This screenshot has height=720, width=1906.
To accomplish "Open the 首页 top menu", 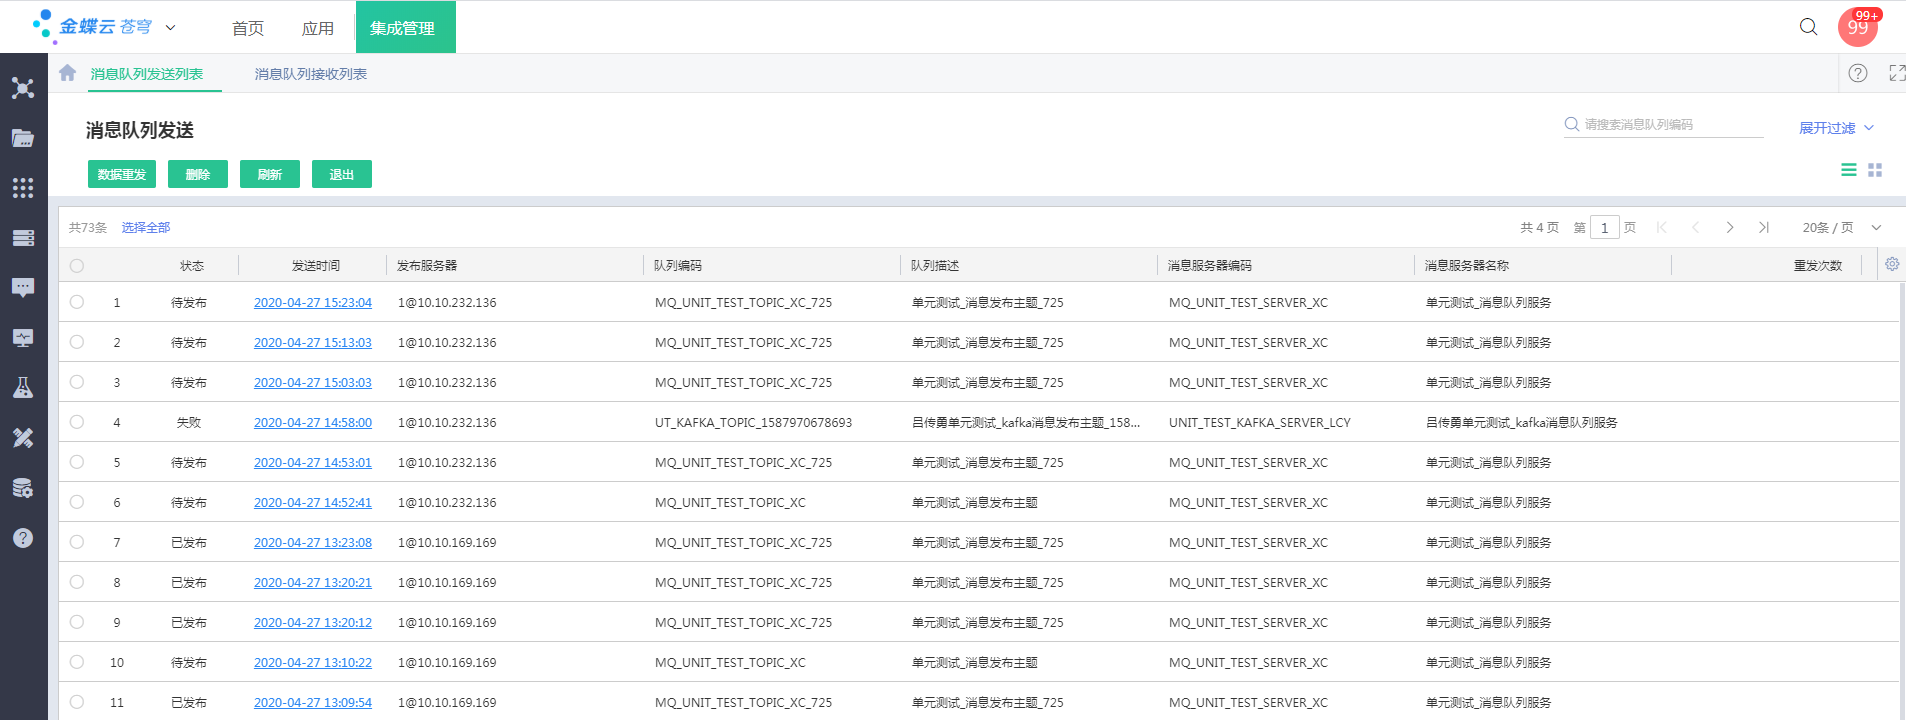I will click(248, 28).
